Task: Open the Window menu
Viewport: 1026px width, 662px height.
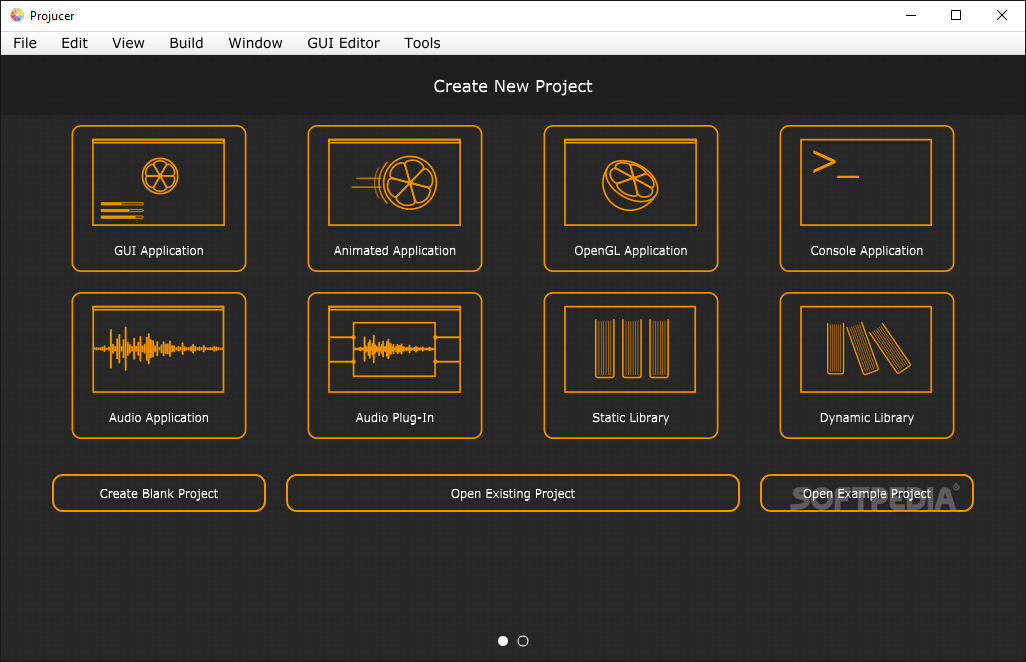Action: click(x=255, y=43)
